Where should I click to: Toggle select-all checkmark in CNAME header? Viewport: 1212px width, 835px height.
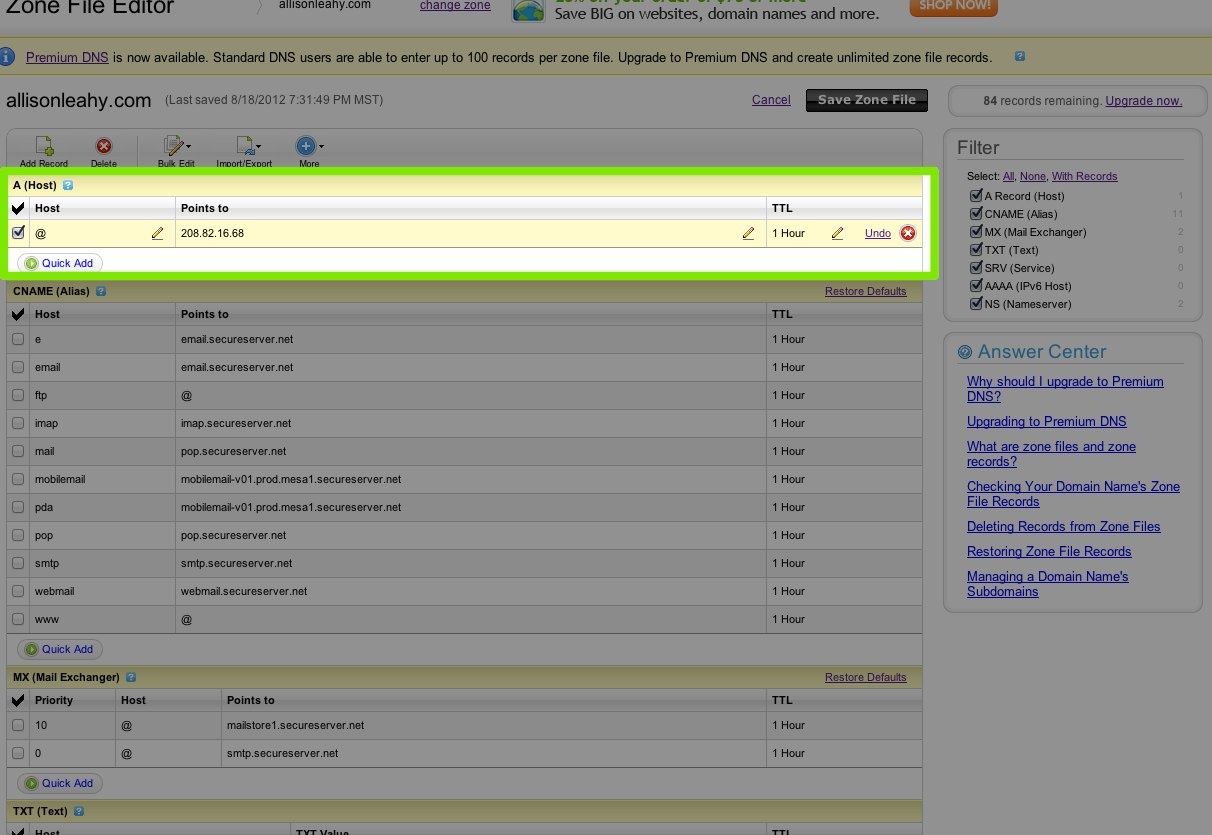18,314
